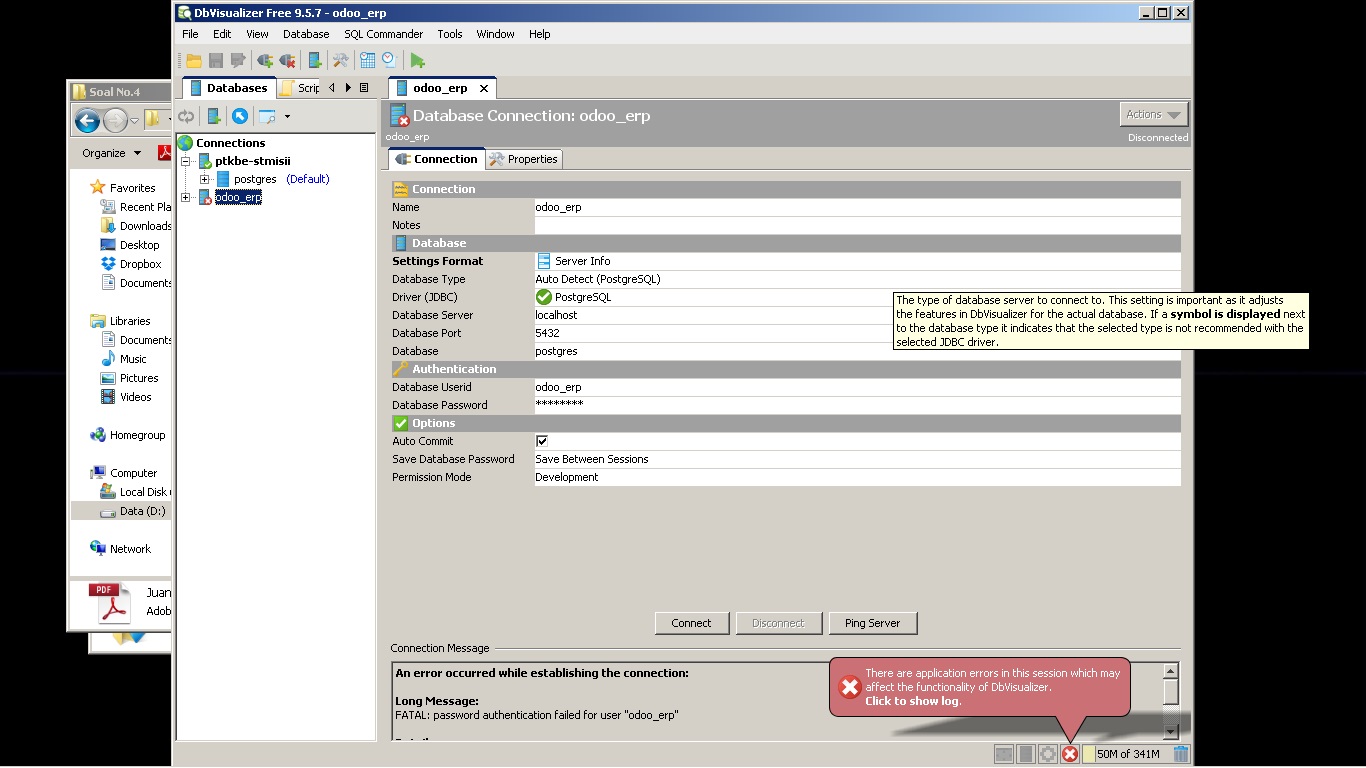This screenshot has height=768, width=1366.
Task: Click the red error icon in status bar
Action: tap(1070, 754)
